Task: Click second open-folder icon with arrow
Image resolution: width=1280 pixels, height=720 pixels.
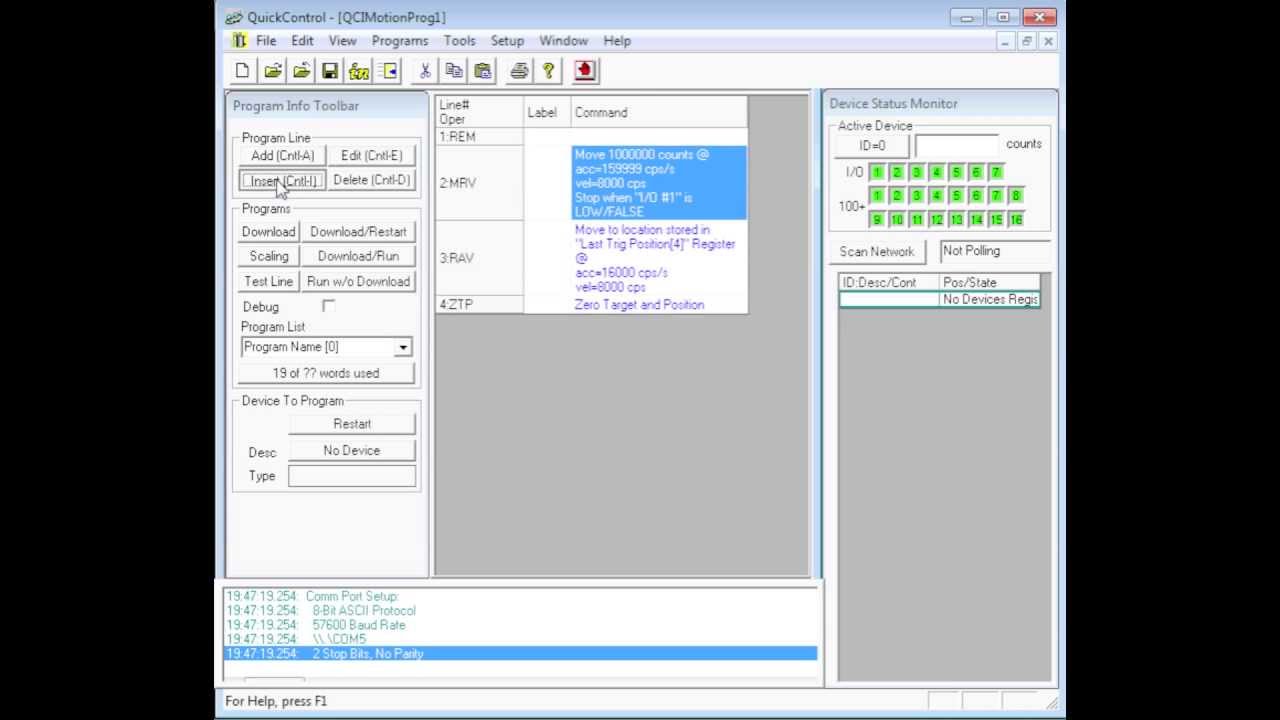Action: [301, 70]
